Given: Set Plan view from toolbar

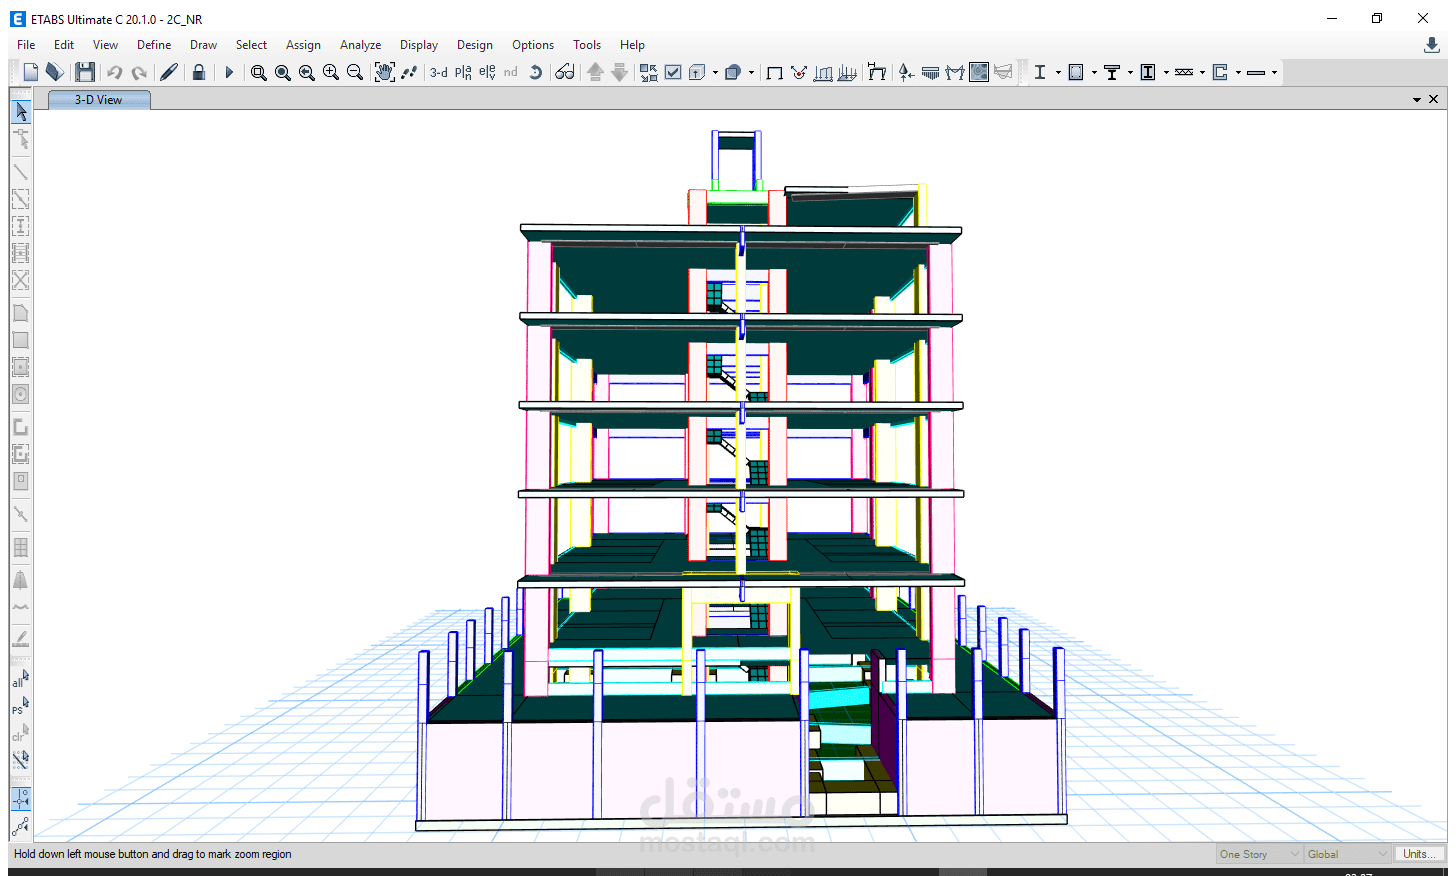Looking at the screenshot, I should pyautogui.click(x=463, y=72).
